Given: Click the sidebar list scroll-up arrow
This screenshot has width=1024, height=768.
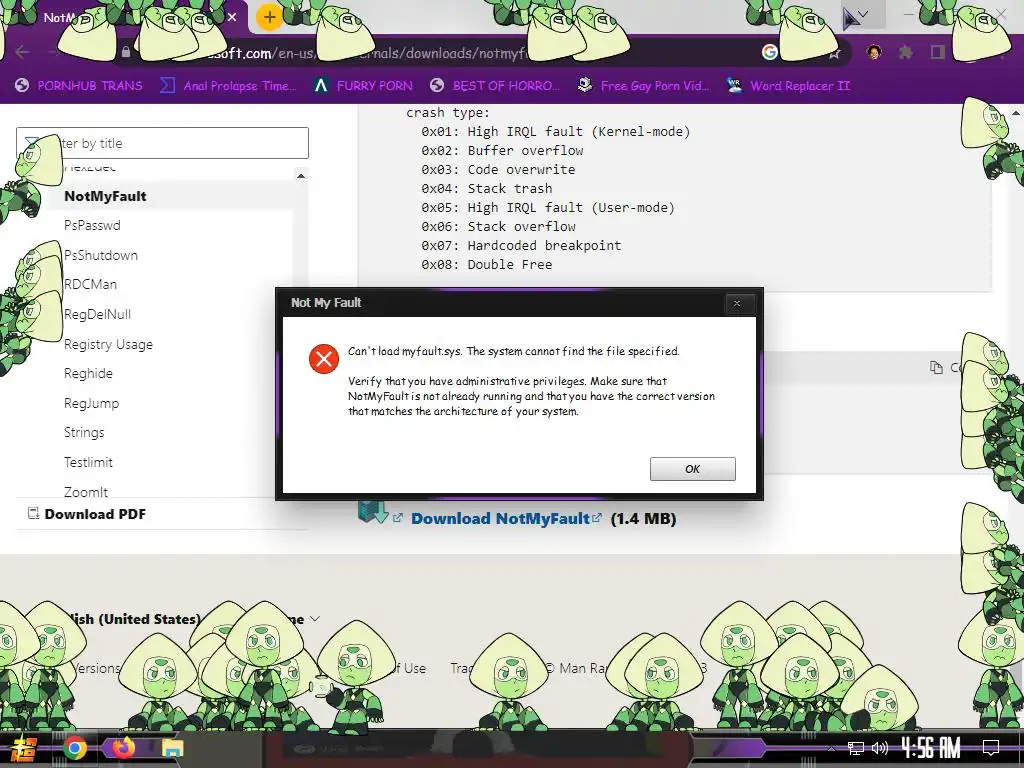Looking at the screenshot, I should 300,176.
